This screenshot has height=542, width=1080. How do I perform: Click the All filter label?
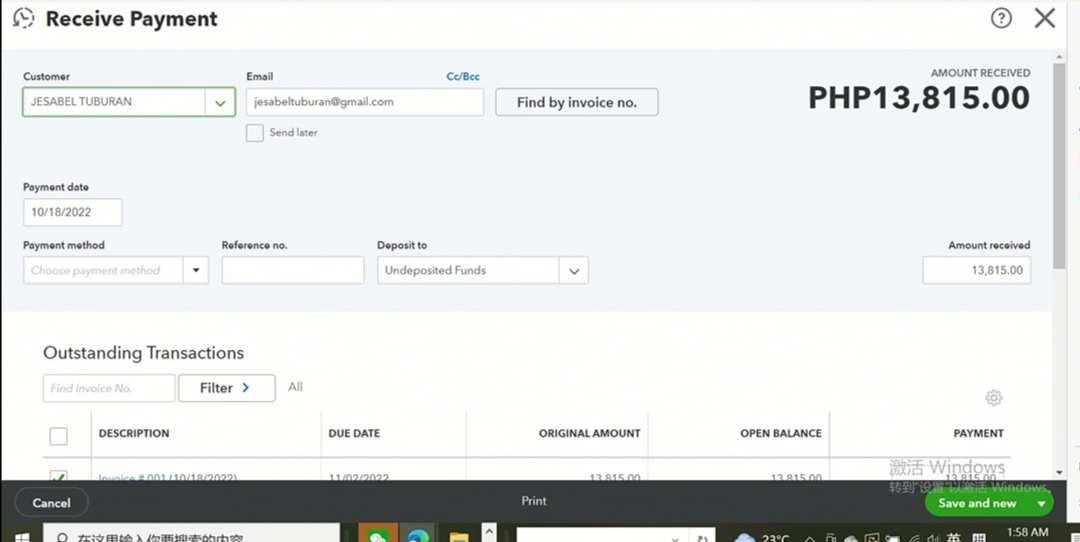[295, 387]
